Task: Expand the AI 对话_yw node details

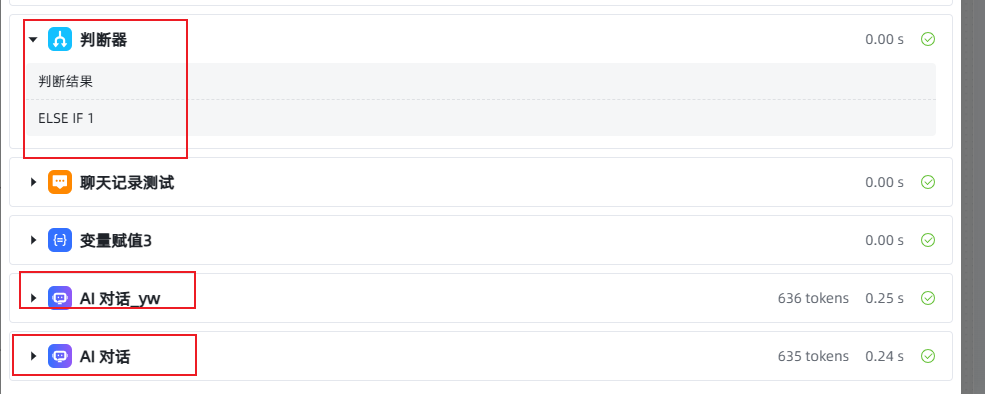Action: pyautogui.click(x=33, y=298)
